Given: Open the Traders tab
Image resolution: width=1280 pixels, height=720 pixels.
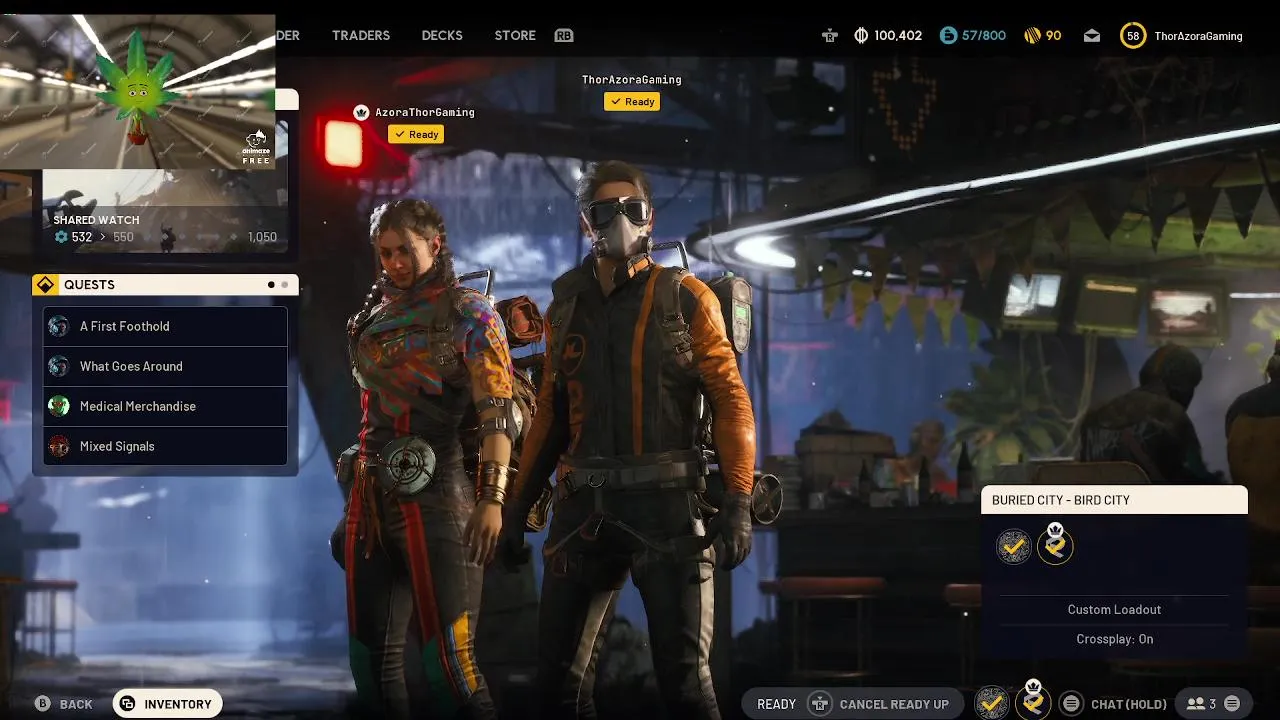Looking at the screenshot, I should tap(361, 35).
